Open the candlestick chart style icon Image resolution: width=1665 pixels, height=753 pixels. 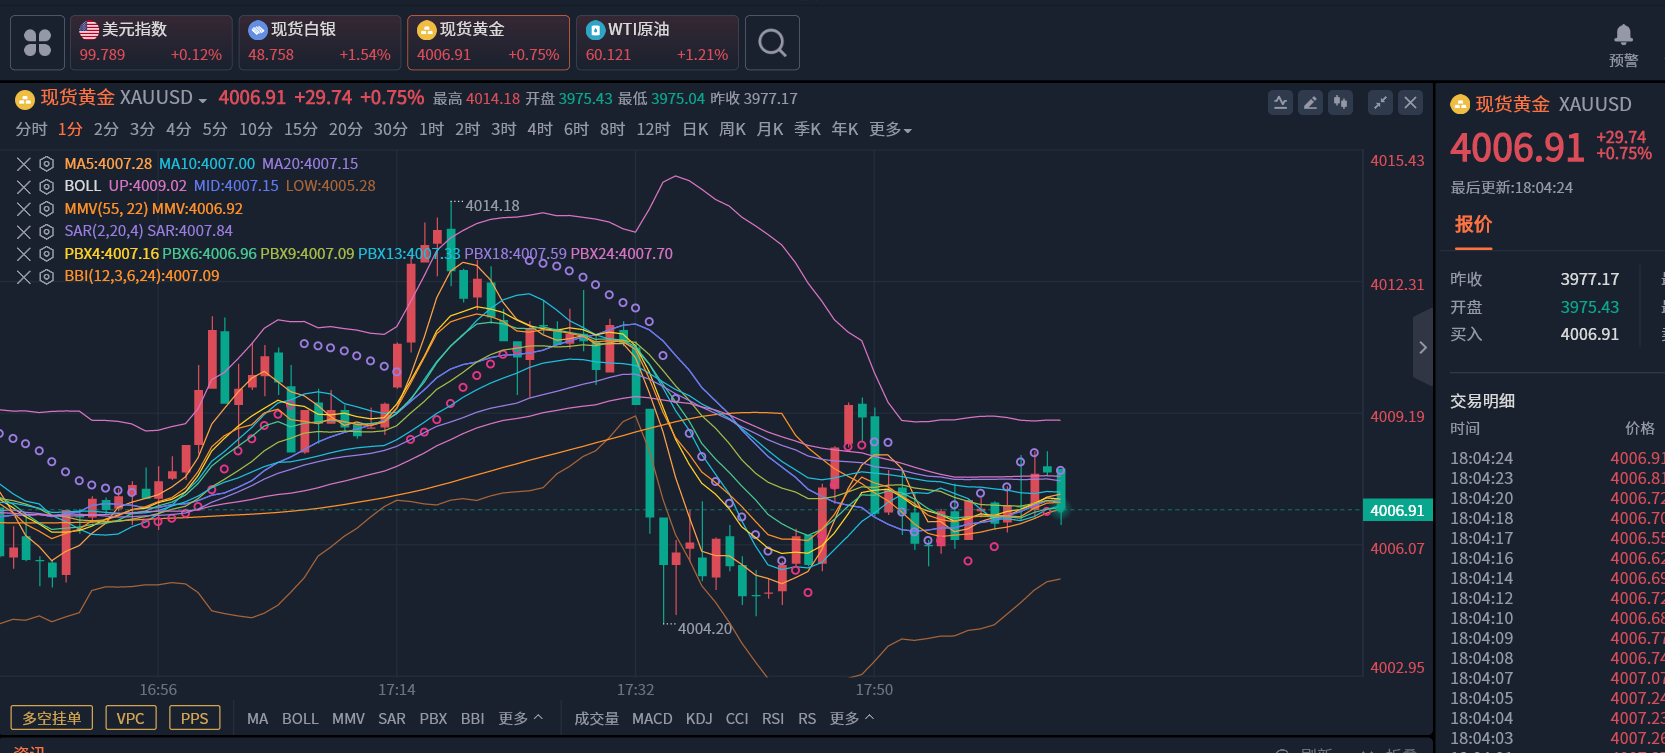1340,102
